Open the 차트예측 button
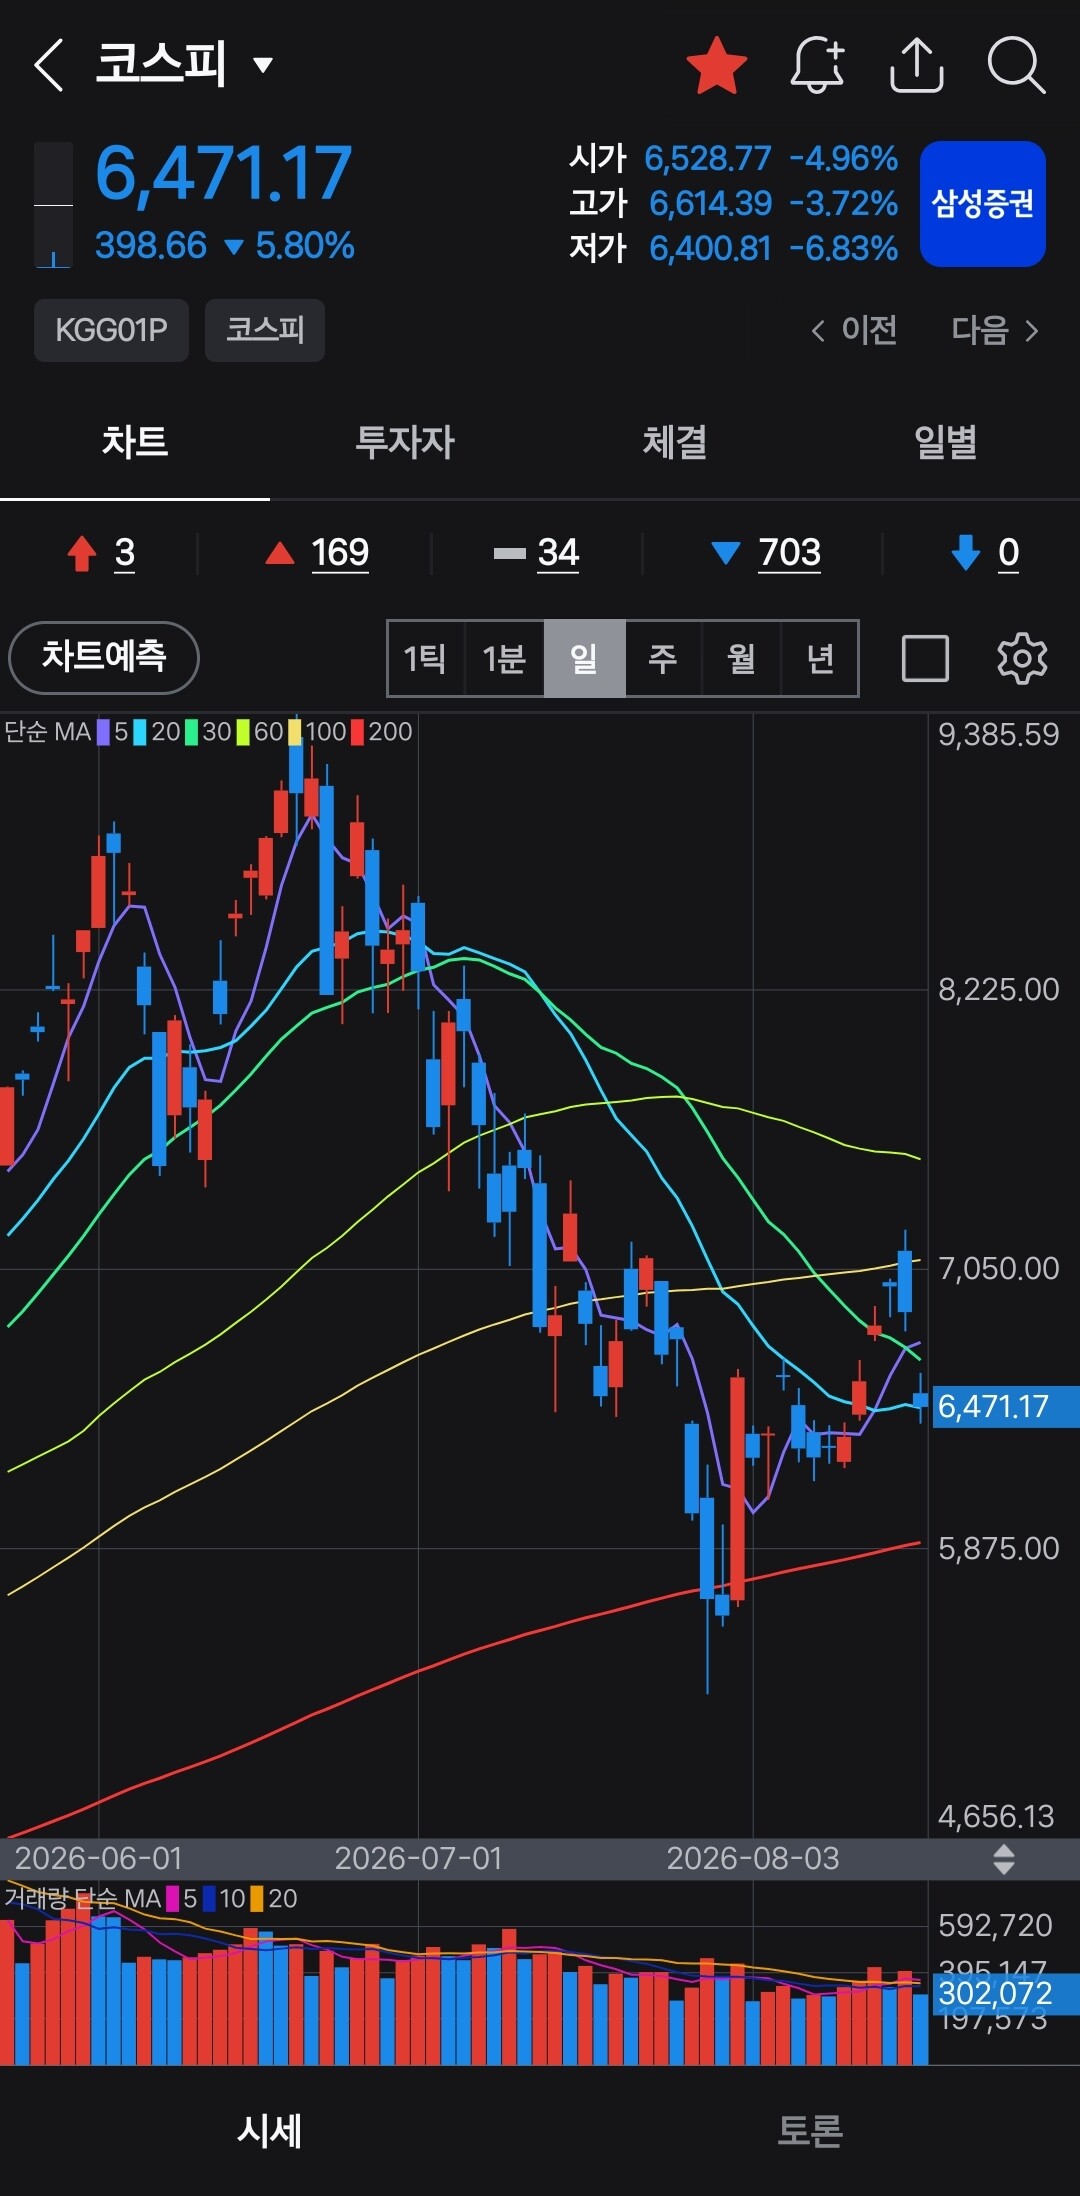This screenshot has width=1080, height=2196. [104, 657]
